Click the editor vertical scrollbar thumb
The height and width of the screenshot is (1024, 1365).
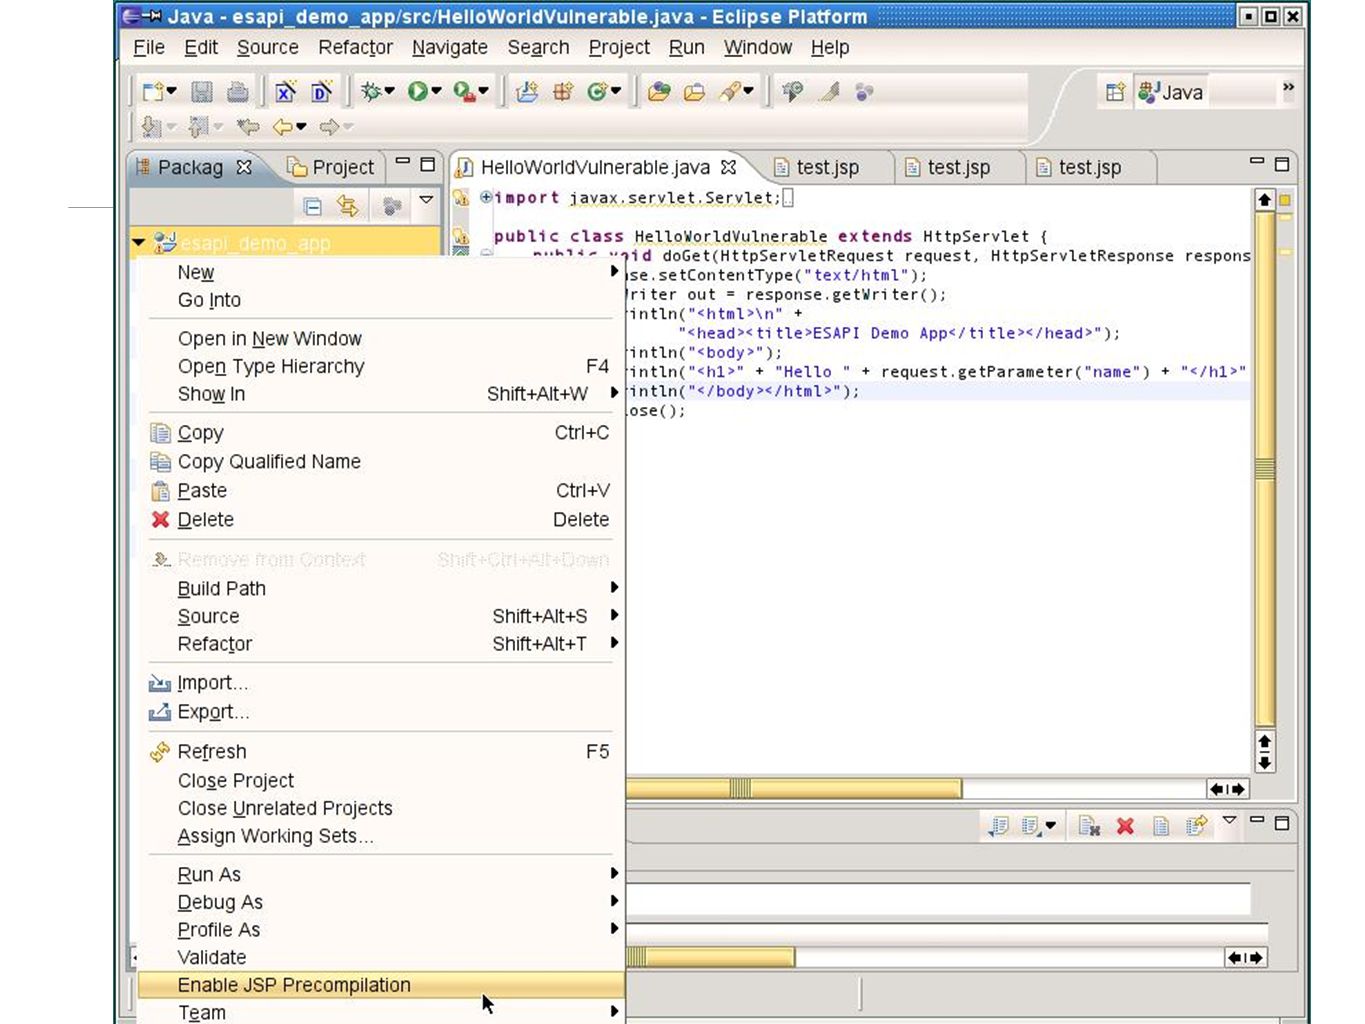(1265, 468)
